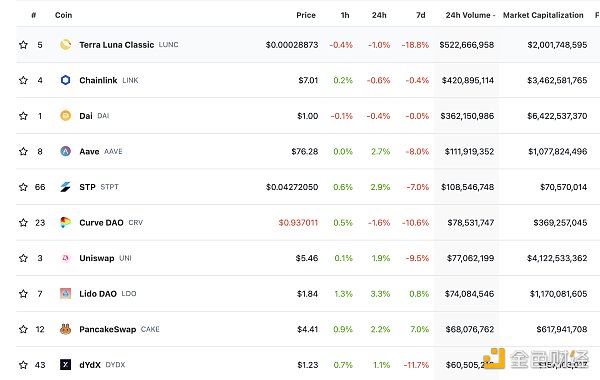Open the Chainlink coin name link
The image size is (600, 380).
point(98,80)
